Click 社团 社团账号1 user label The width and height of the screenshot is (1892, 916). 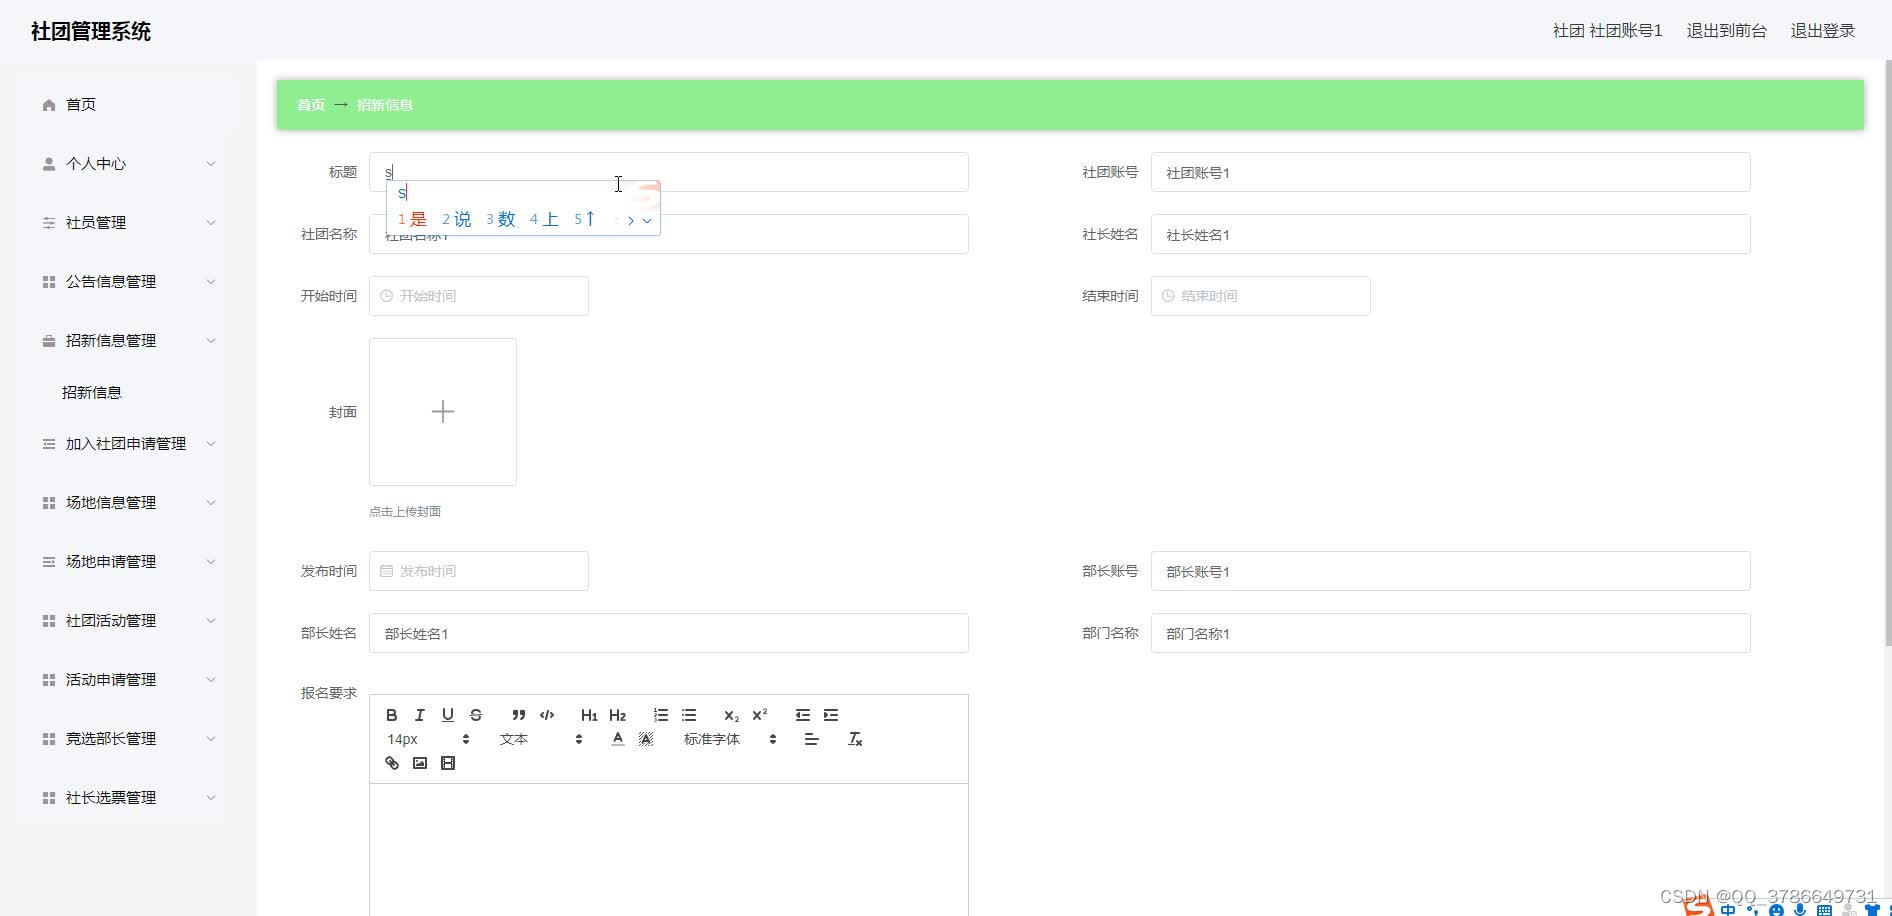(1607, 31)
